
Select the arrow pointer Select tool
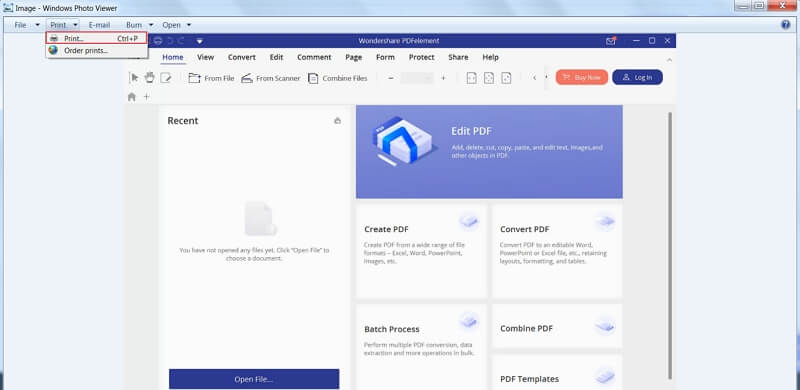(x=135, y=78)
